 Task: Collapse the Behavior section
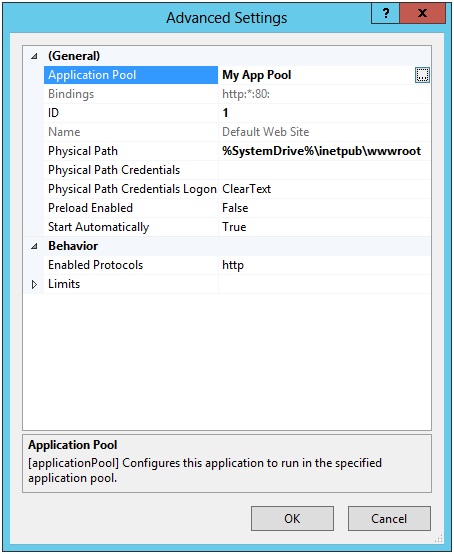point(34,246)
